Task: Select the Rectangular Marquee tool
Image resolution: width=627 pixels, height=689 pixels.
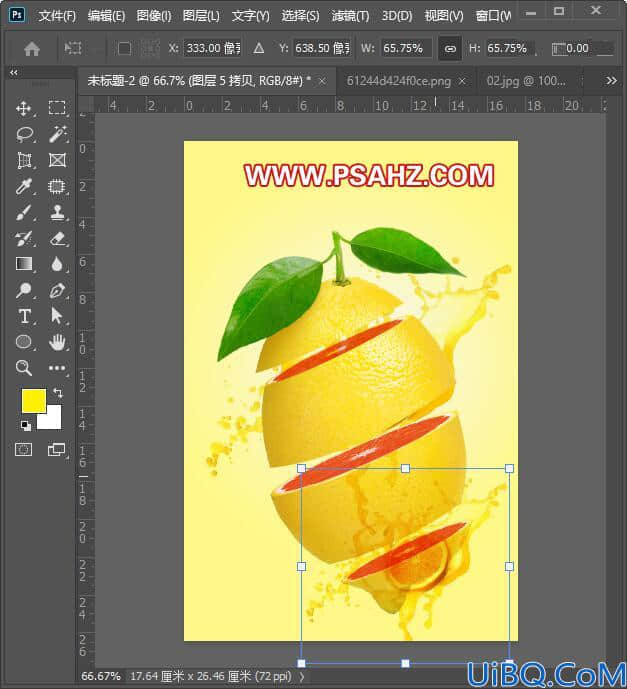Action: click(x=57, y=108)
